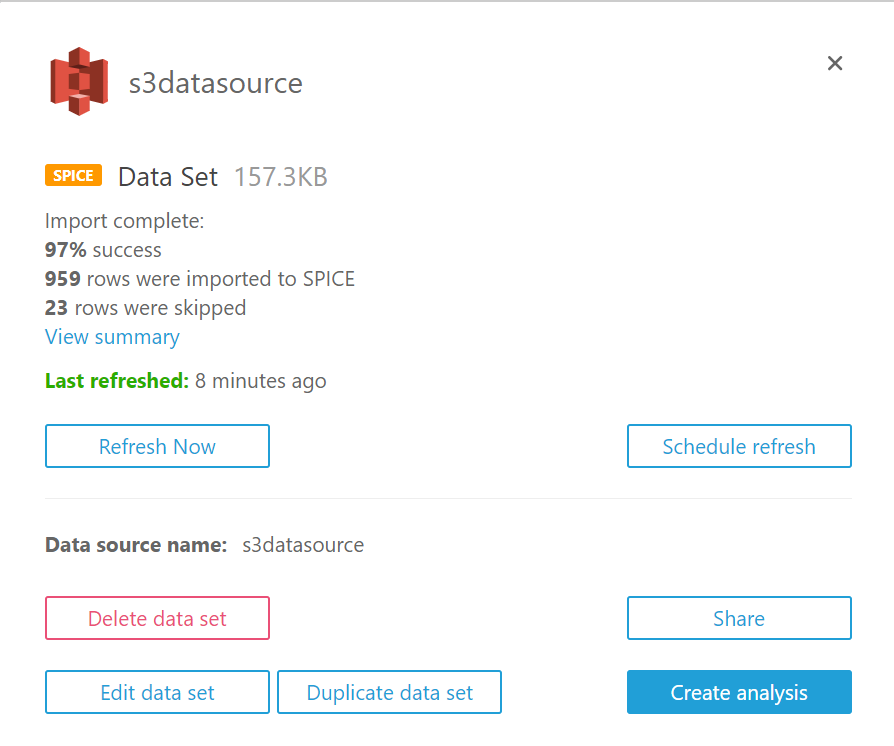Image resolution: width=894 pixels, height=746 pixels.
Task: Click the 23 rows were skipped line
Action: click(145, 308)
